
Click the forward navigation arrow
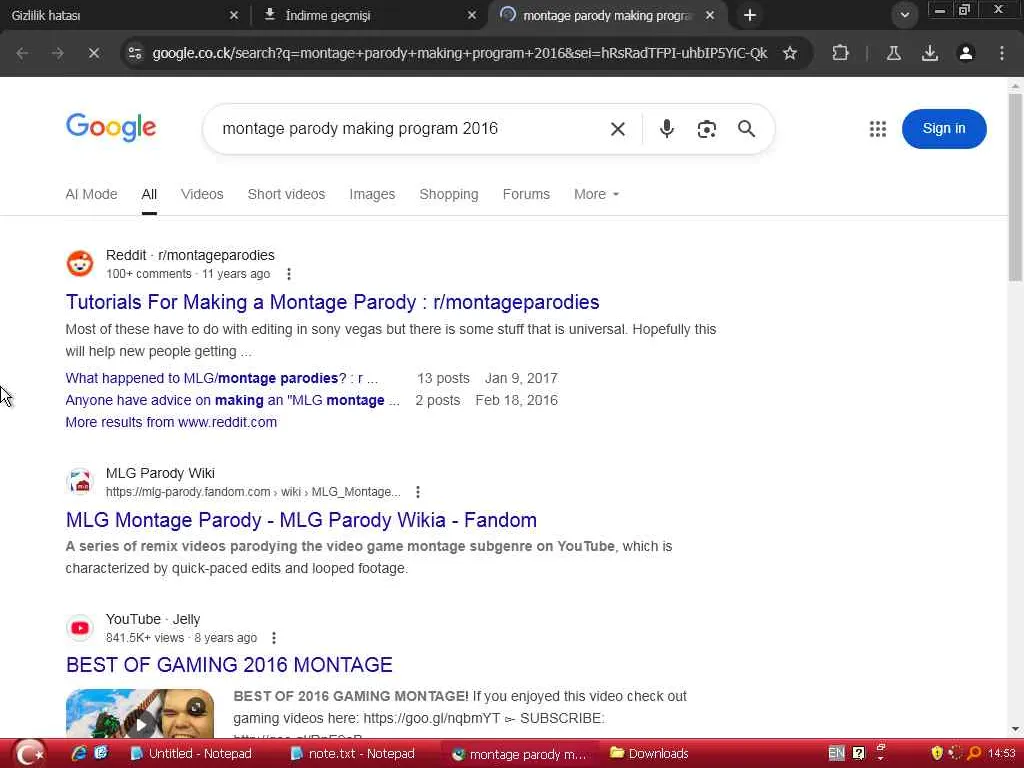click(x=57, y=53)
